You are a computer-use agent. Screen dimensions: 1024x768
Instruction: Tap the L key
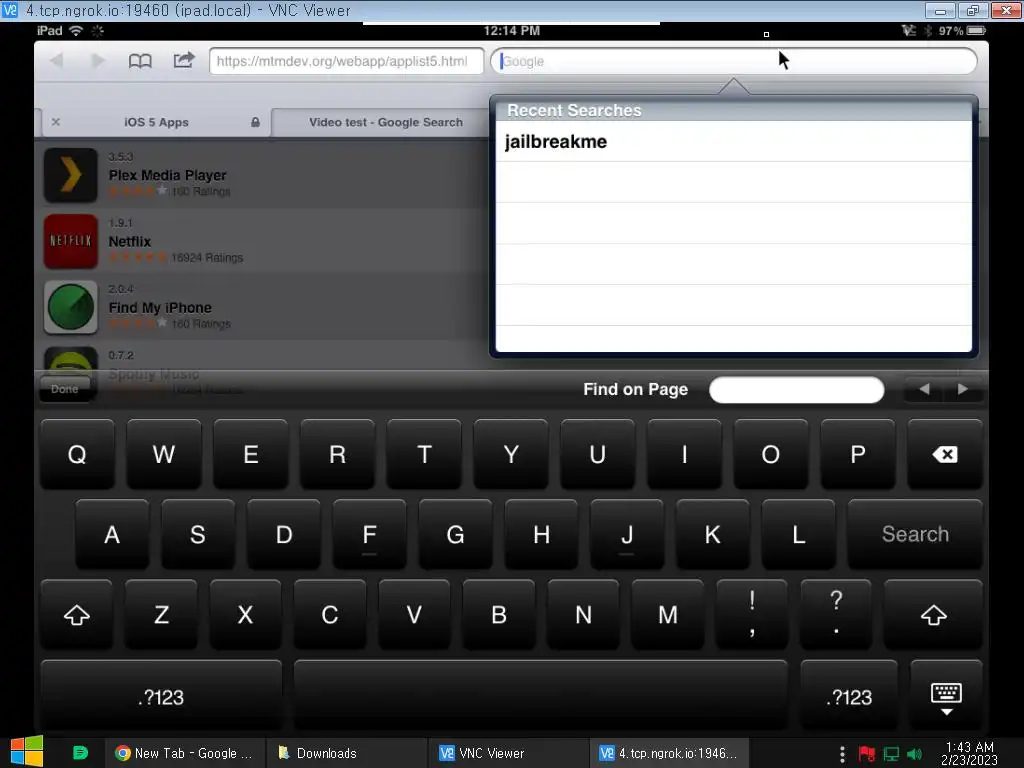coord(799,535)
